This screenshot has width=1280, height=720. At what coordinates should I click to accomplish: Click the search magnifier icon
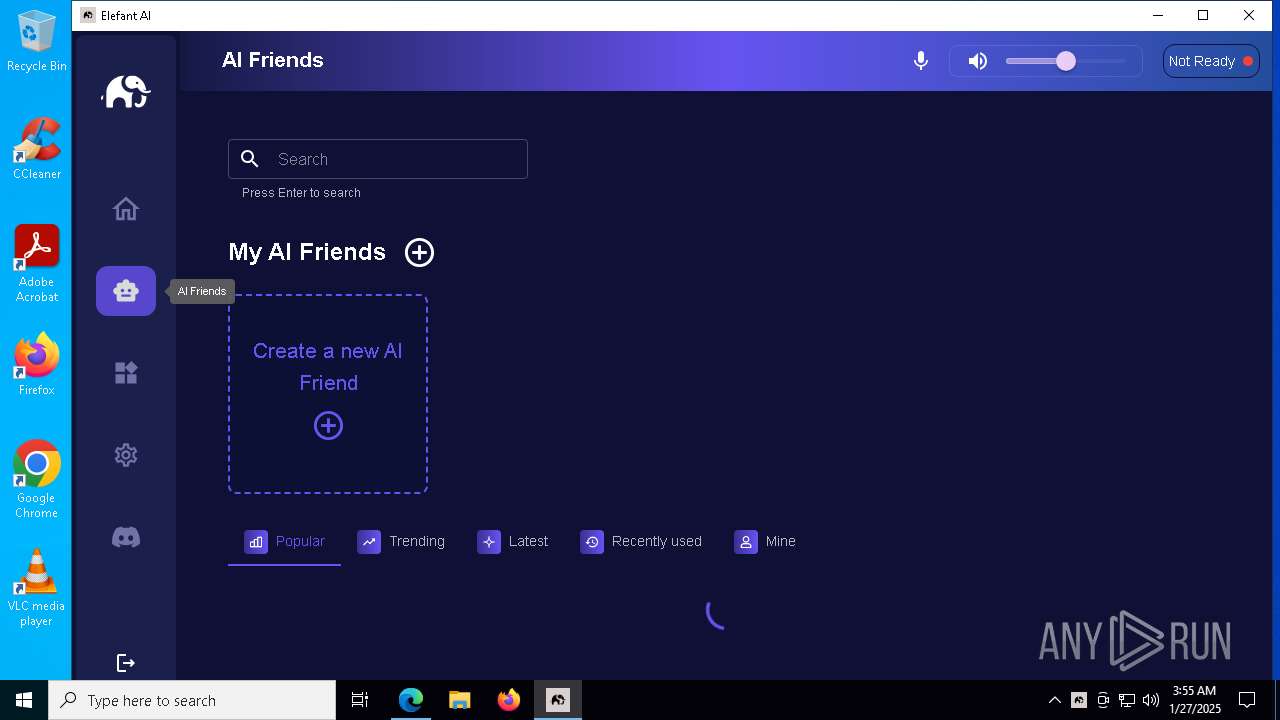(x=250, y=159)
